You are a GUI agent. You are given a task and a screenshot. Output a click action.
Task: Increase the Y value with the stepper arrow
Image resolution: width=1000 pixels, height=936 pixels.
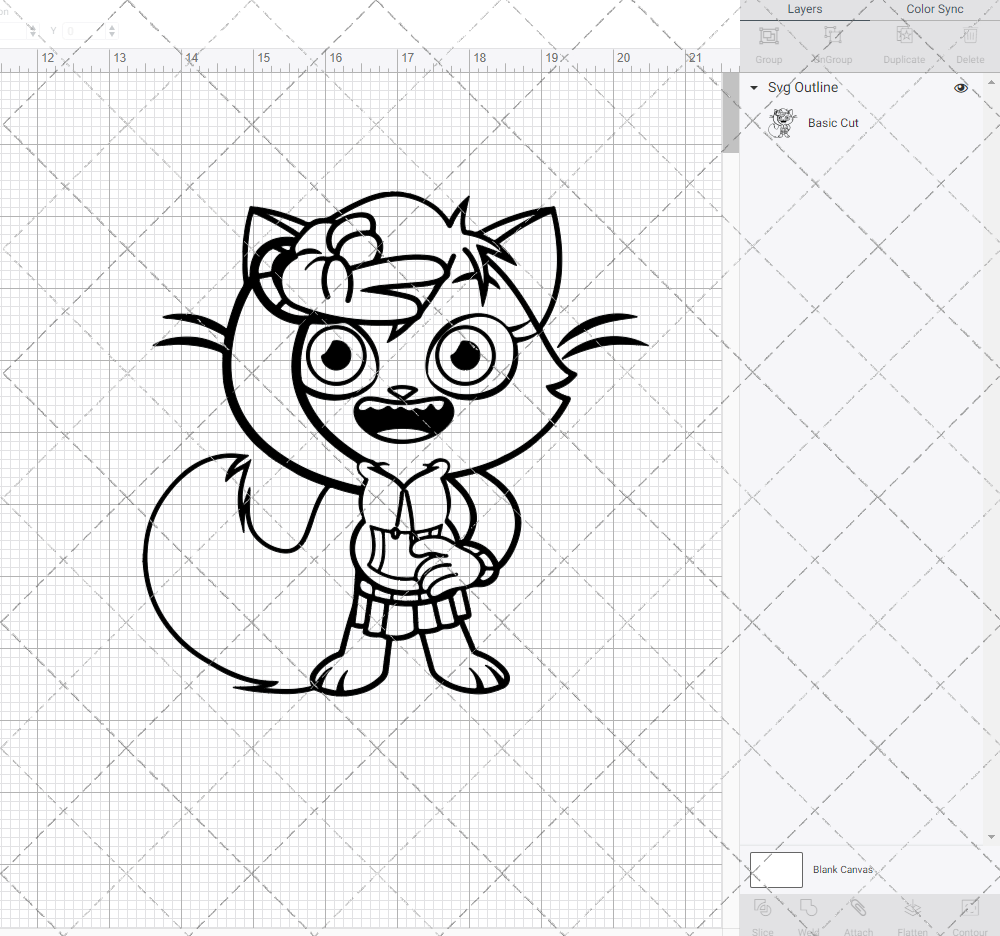coord(110,27)
